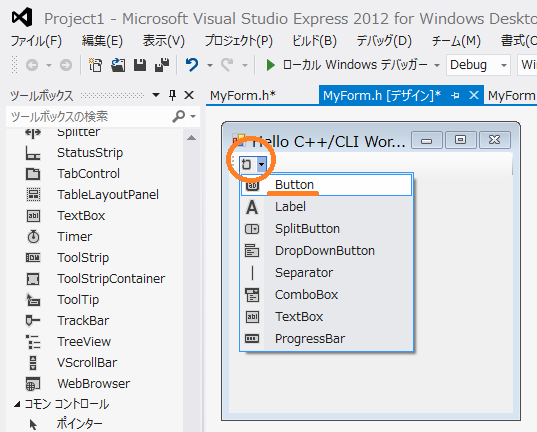Undo the last action
This screenshot has width=537, height=432.
192,65
